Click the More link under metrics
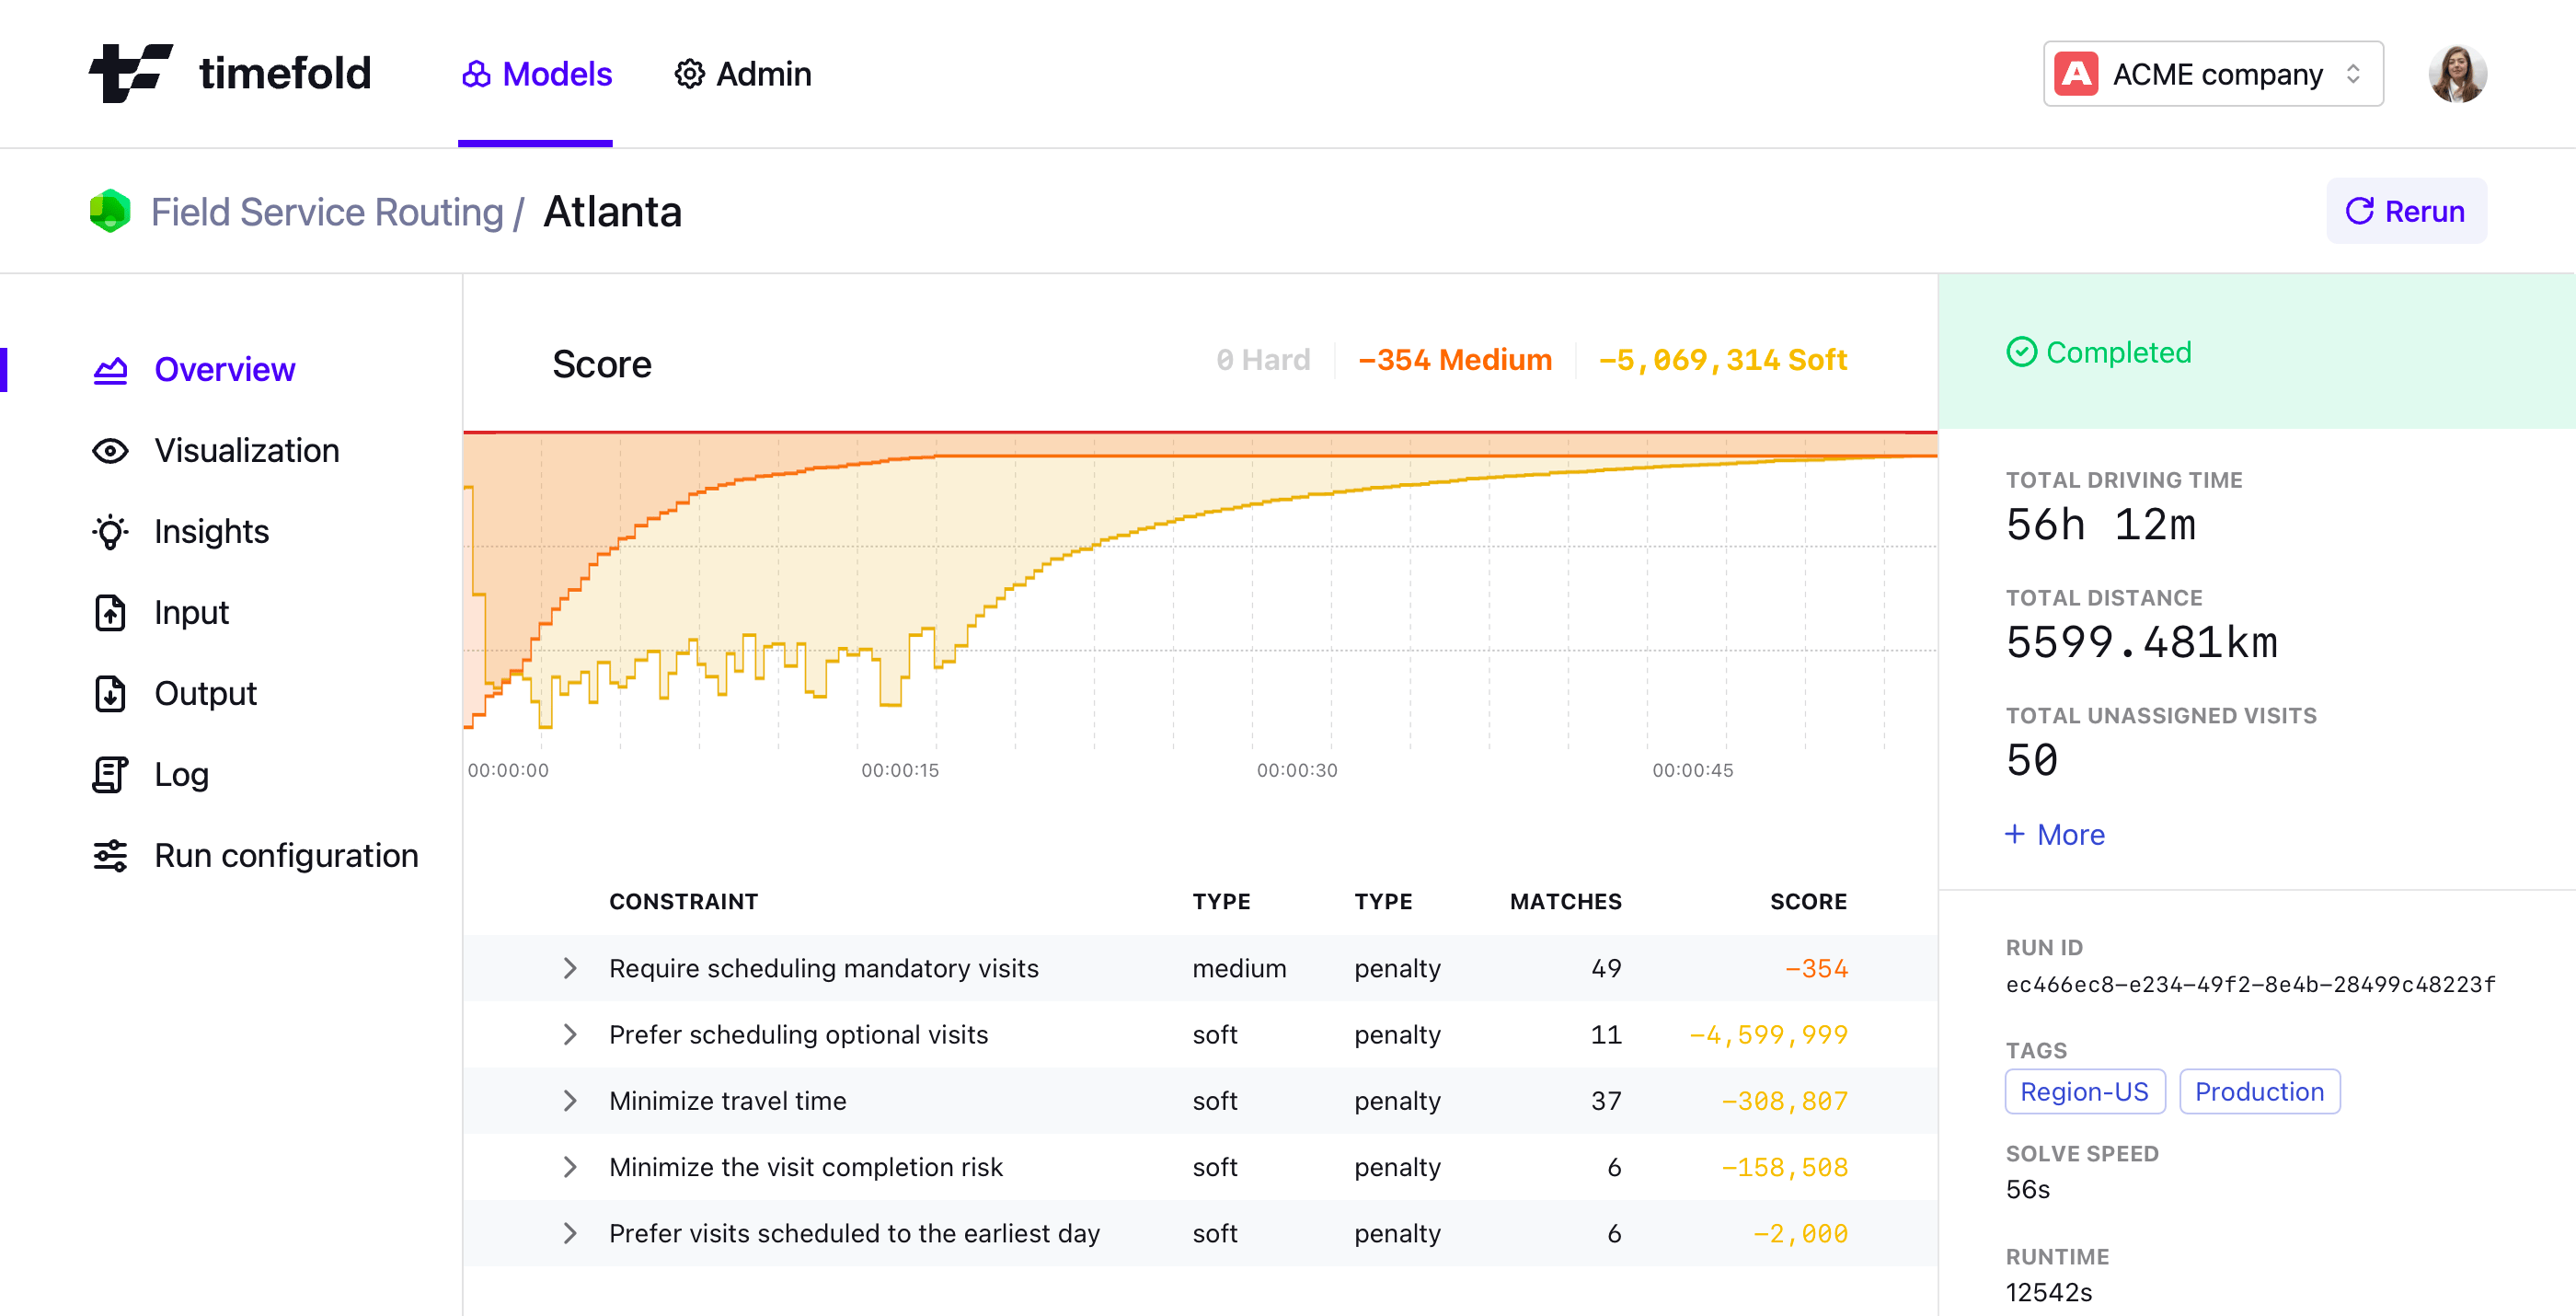Viewport: 2576px width, 1316px height. (x=2054, y=834)
